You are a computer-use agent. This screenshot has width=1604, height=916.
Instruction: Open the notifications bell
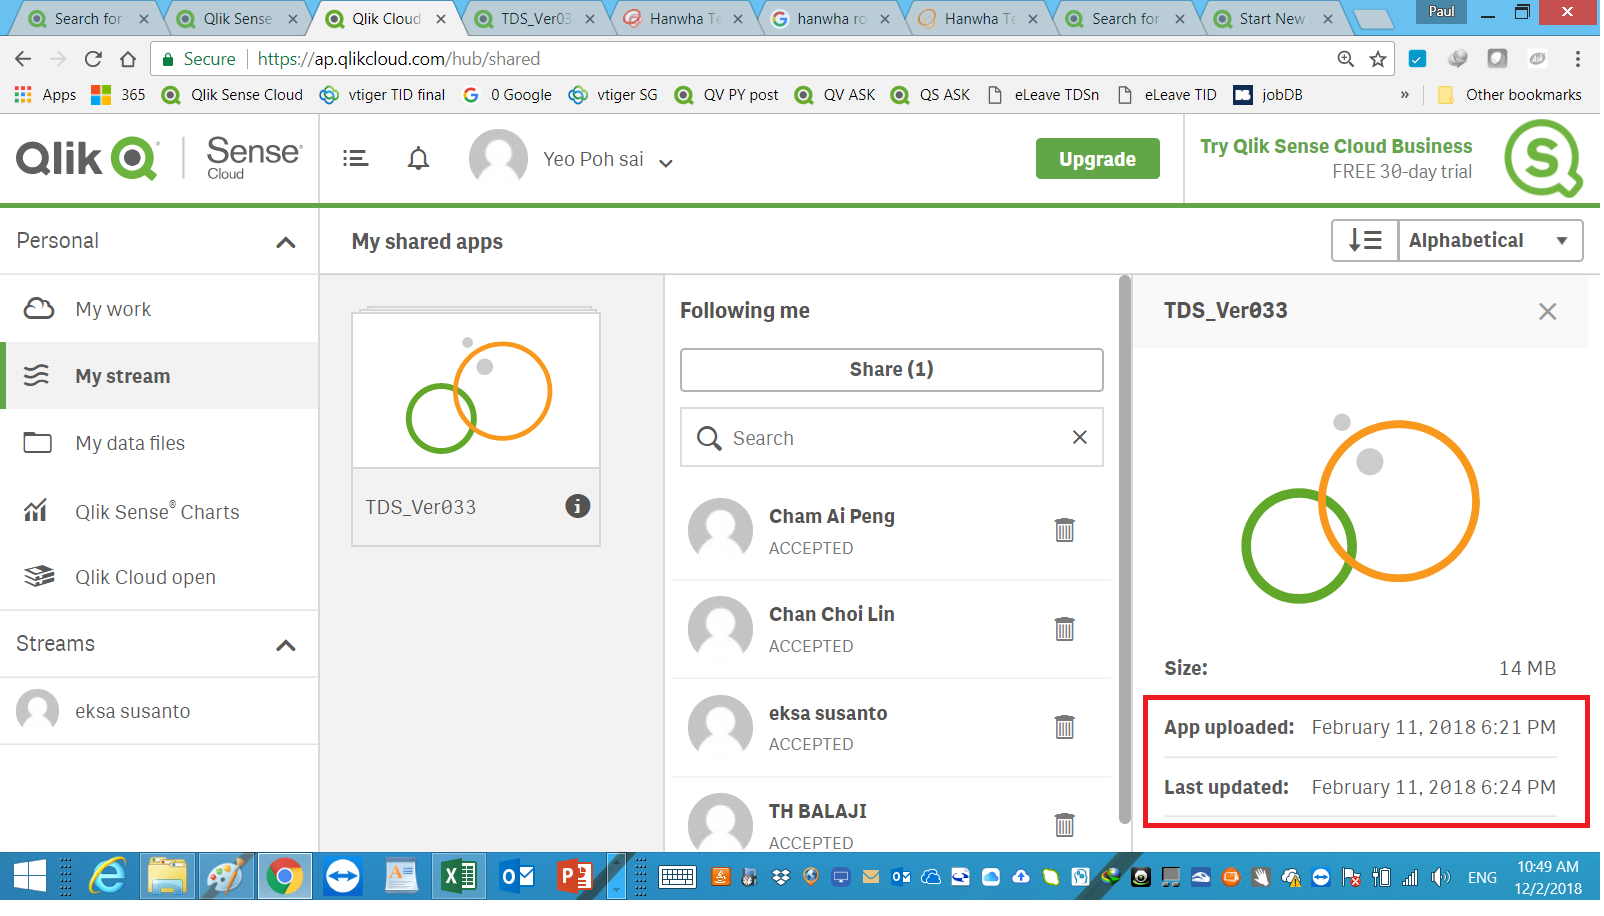(418, 158)
